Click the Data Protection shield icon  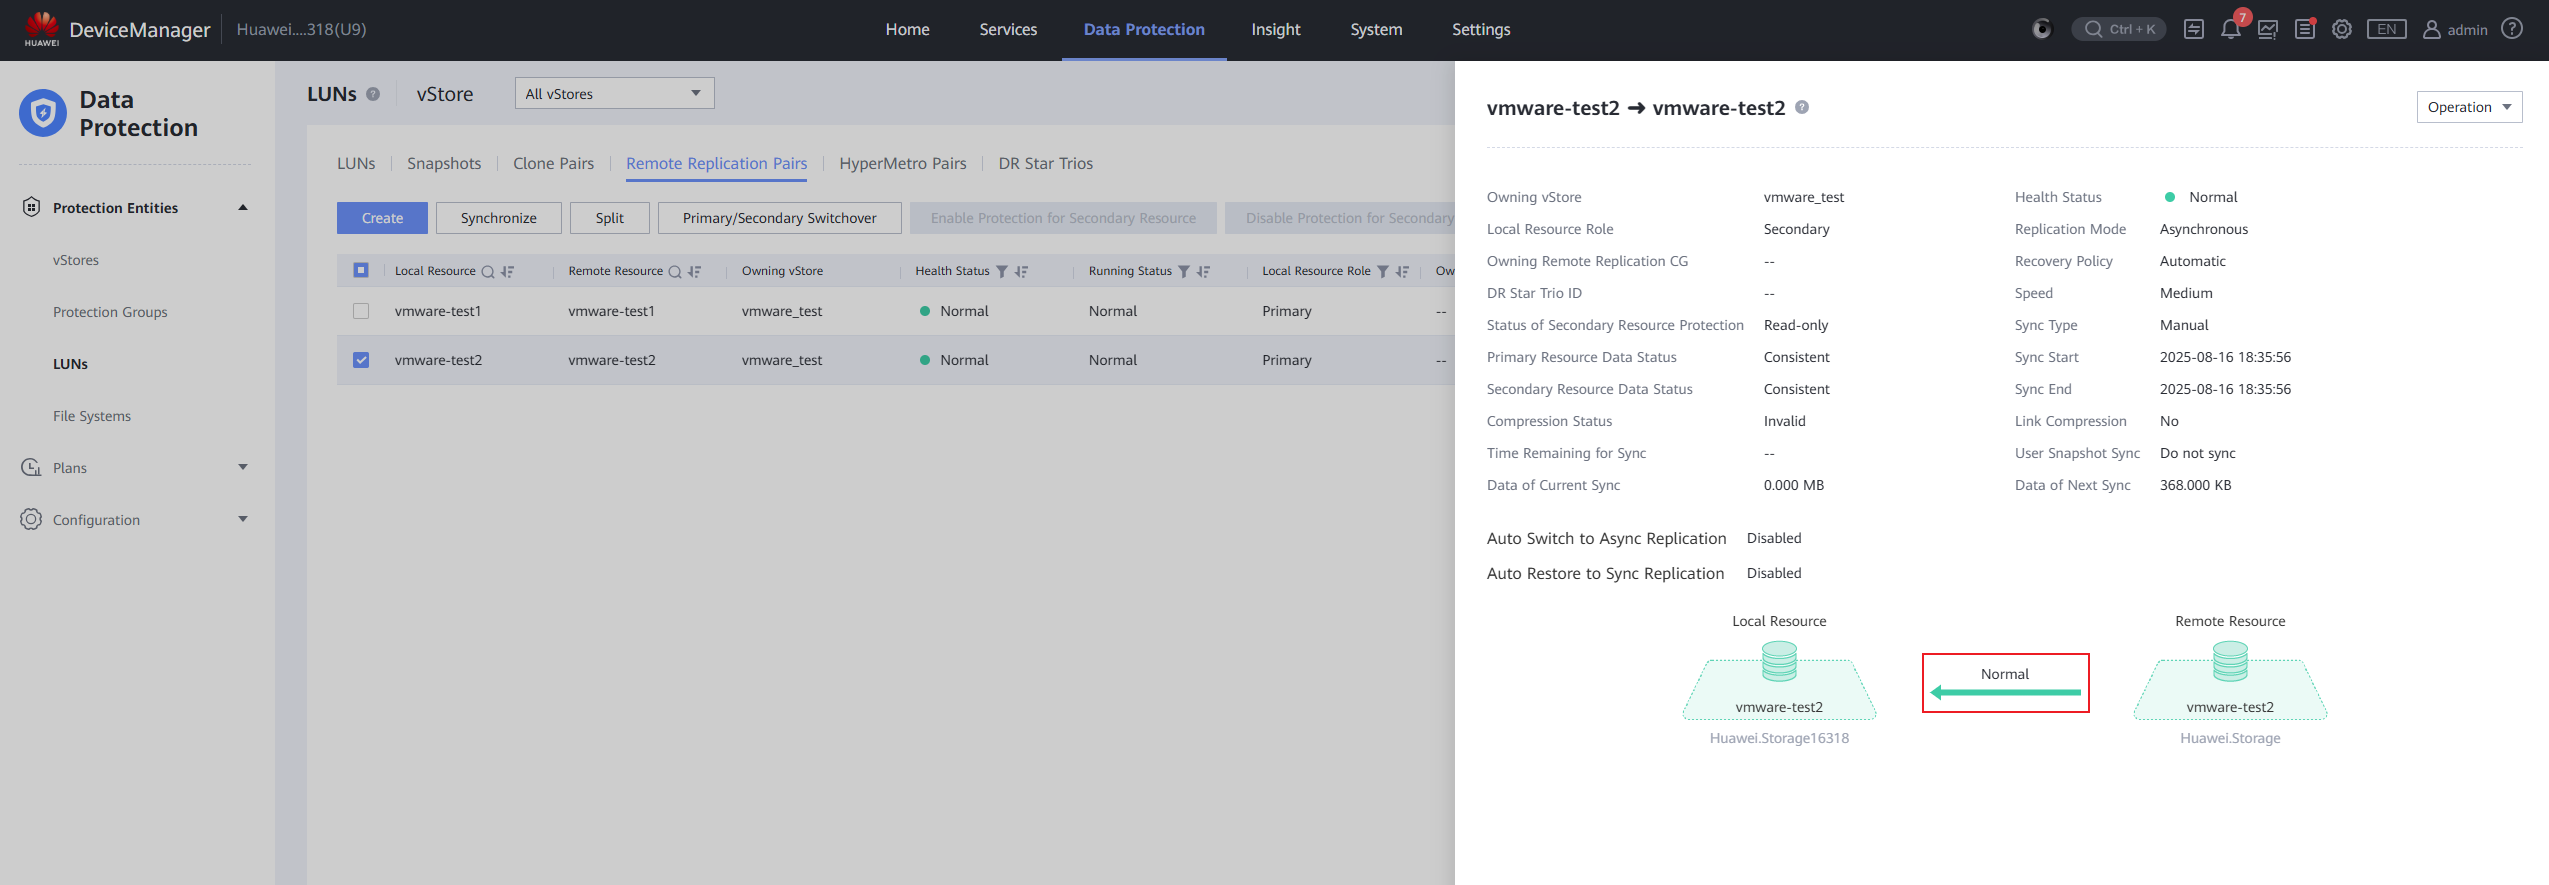(43, 113)
